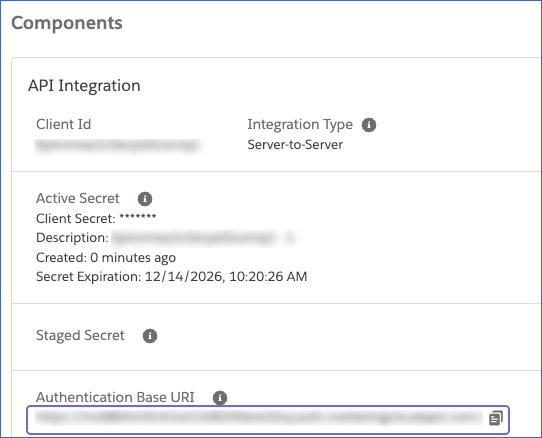Click the Authentication Base URI info icon
The image size is (542, 438).
coord(220,398)
